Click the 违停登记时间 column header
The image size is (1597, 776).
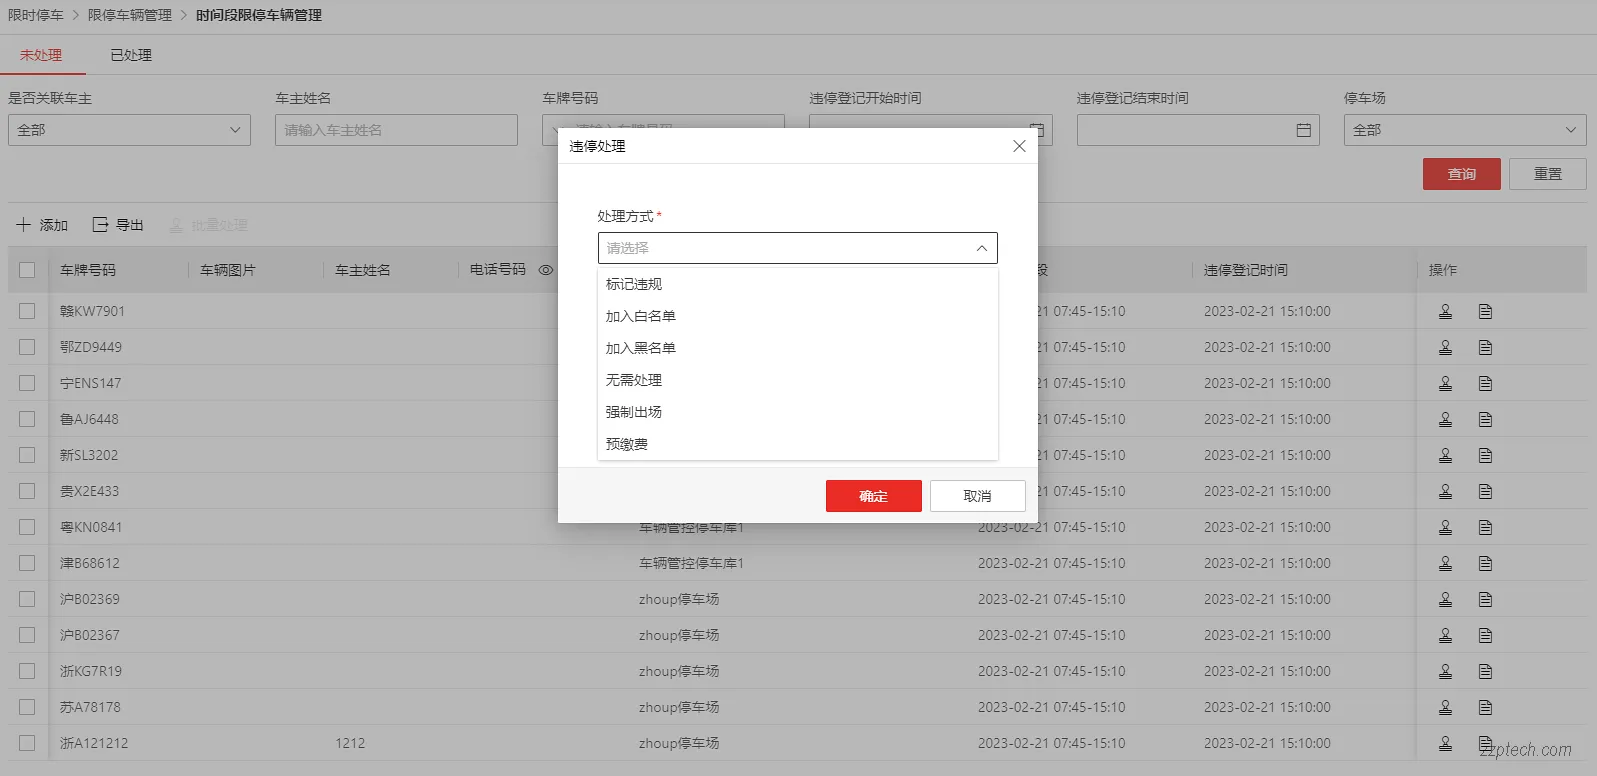1246,270
